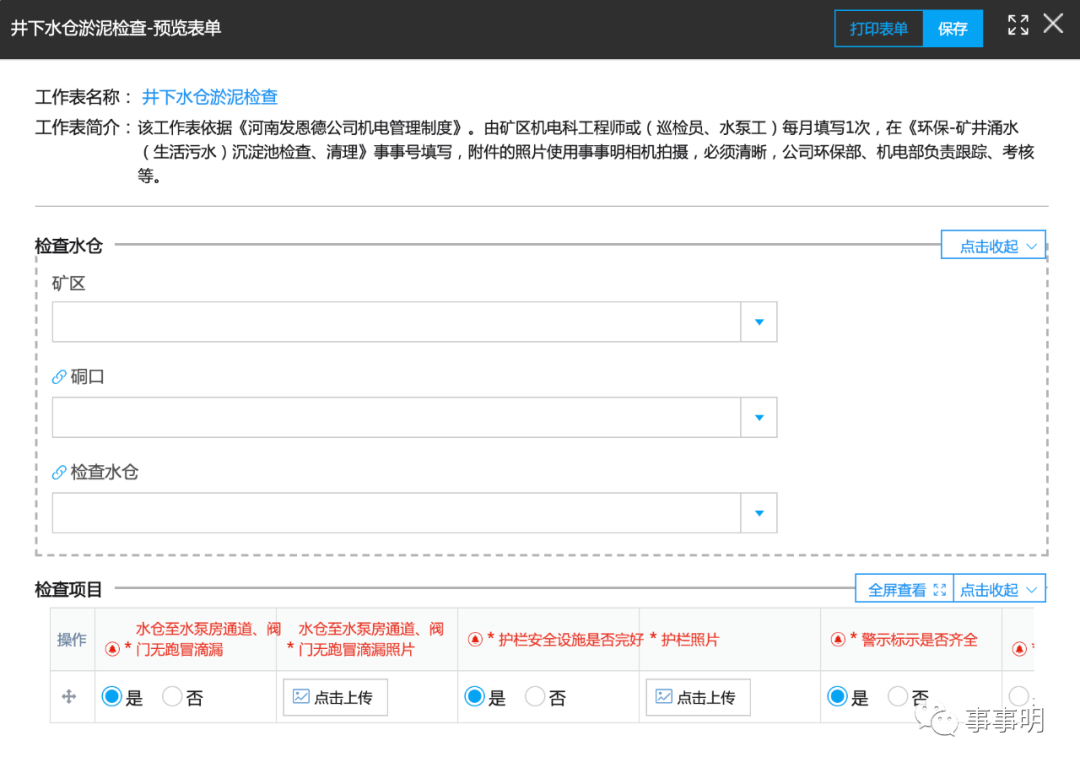The image size is (1080, 768).
Task: Expand the 硐口 dropdown arrow
Action: (x=758, y=417)
